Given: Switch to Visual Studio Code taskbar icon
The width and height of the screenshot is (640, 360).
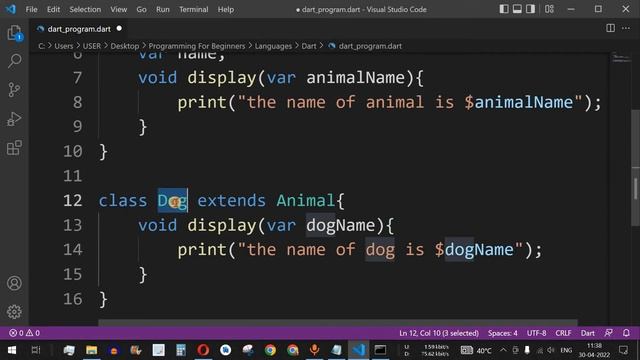Looking at the screenshot, I should 359,350.
